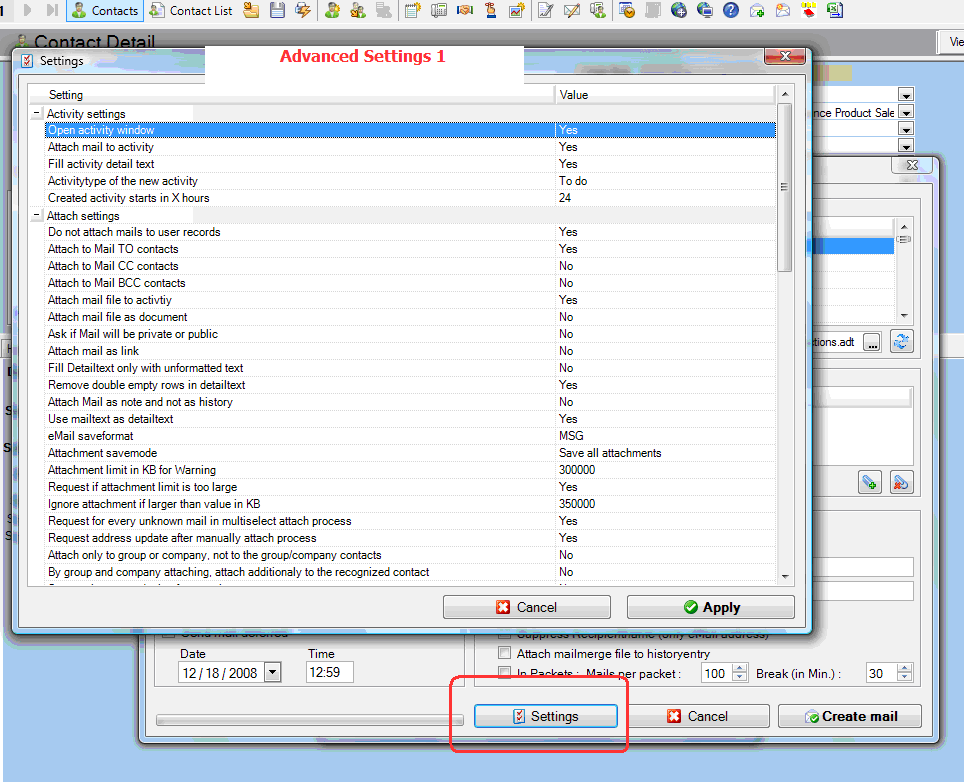
Task: Click the blue help question mark icon
Action: [730, 11]
